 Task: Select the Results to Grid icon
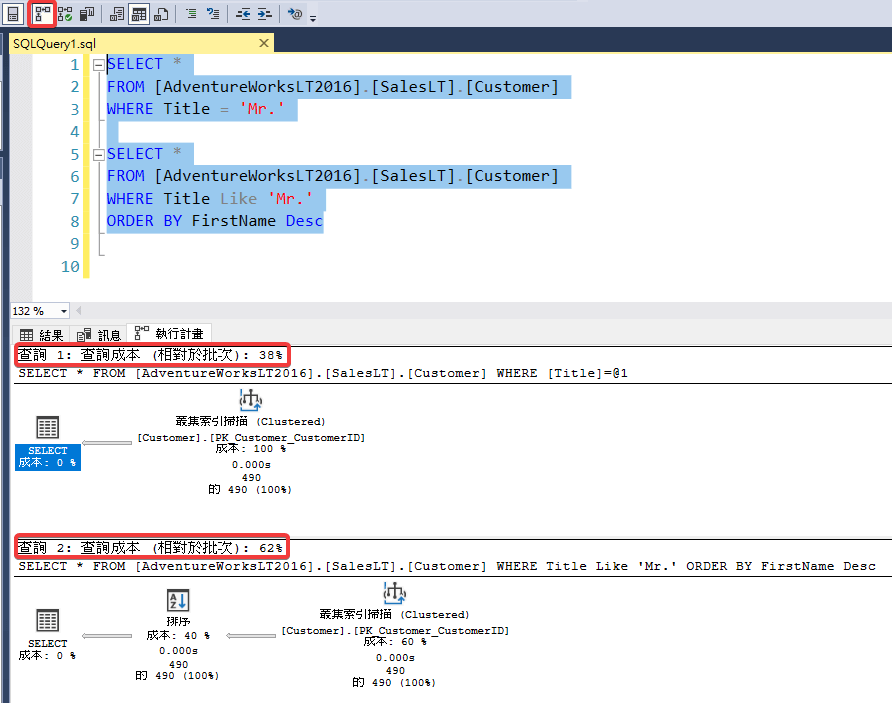139,14
